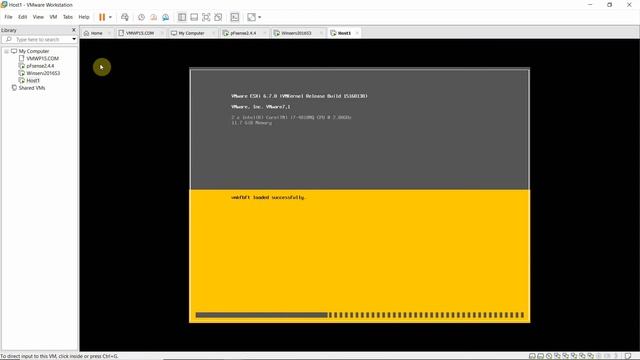The image size is (640, 360).
Task: Select VMWP15.COM in the library tree
Action: click(x=42, y=59)
